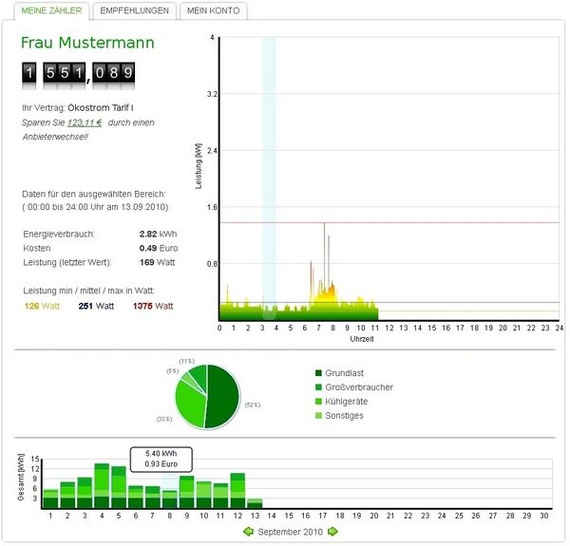
Task: Select the daily bar for day 1
Action: 51,499
